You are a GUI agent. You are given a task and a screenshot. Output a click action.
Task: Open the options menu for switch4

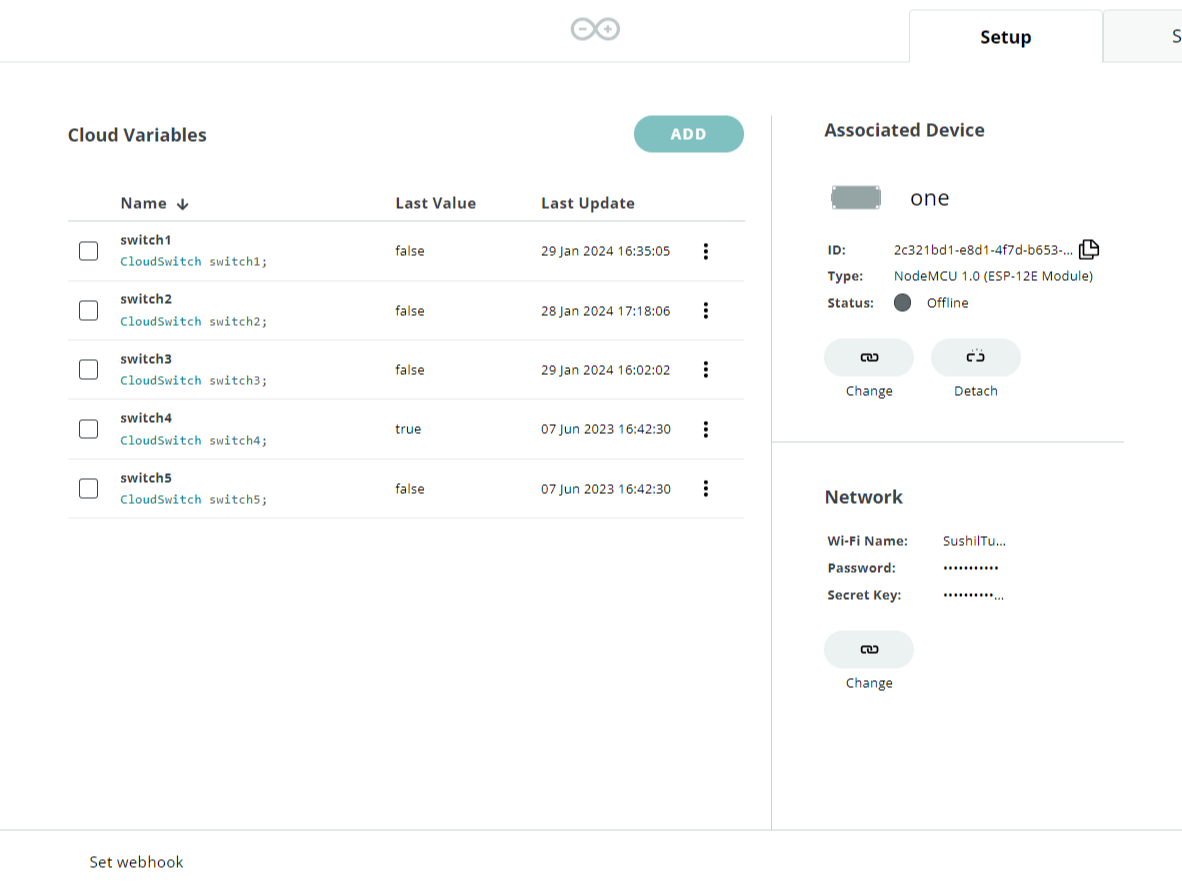coord(706,429)
